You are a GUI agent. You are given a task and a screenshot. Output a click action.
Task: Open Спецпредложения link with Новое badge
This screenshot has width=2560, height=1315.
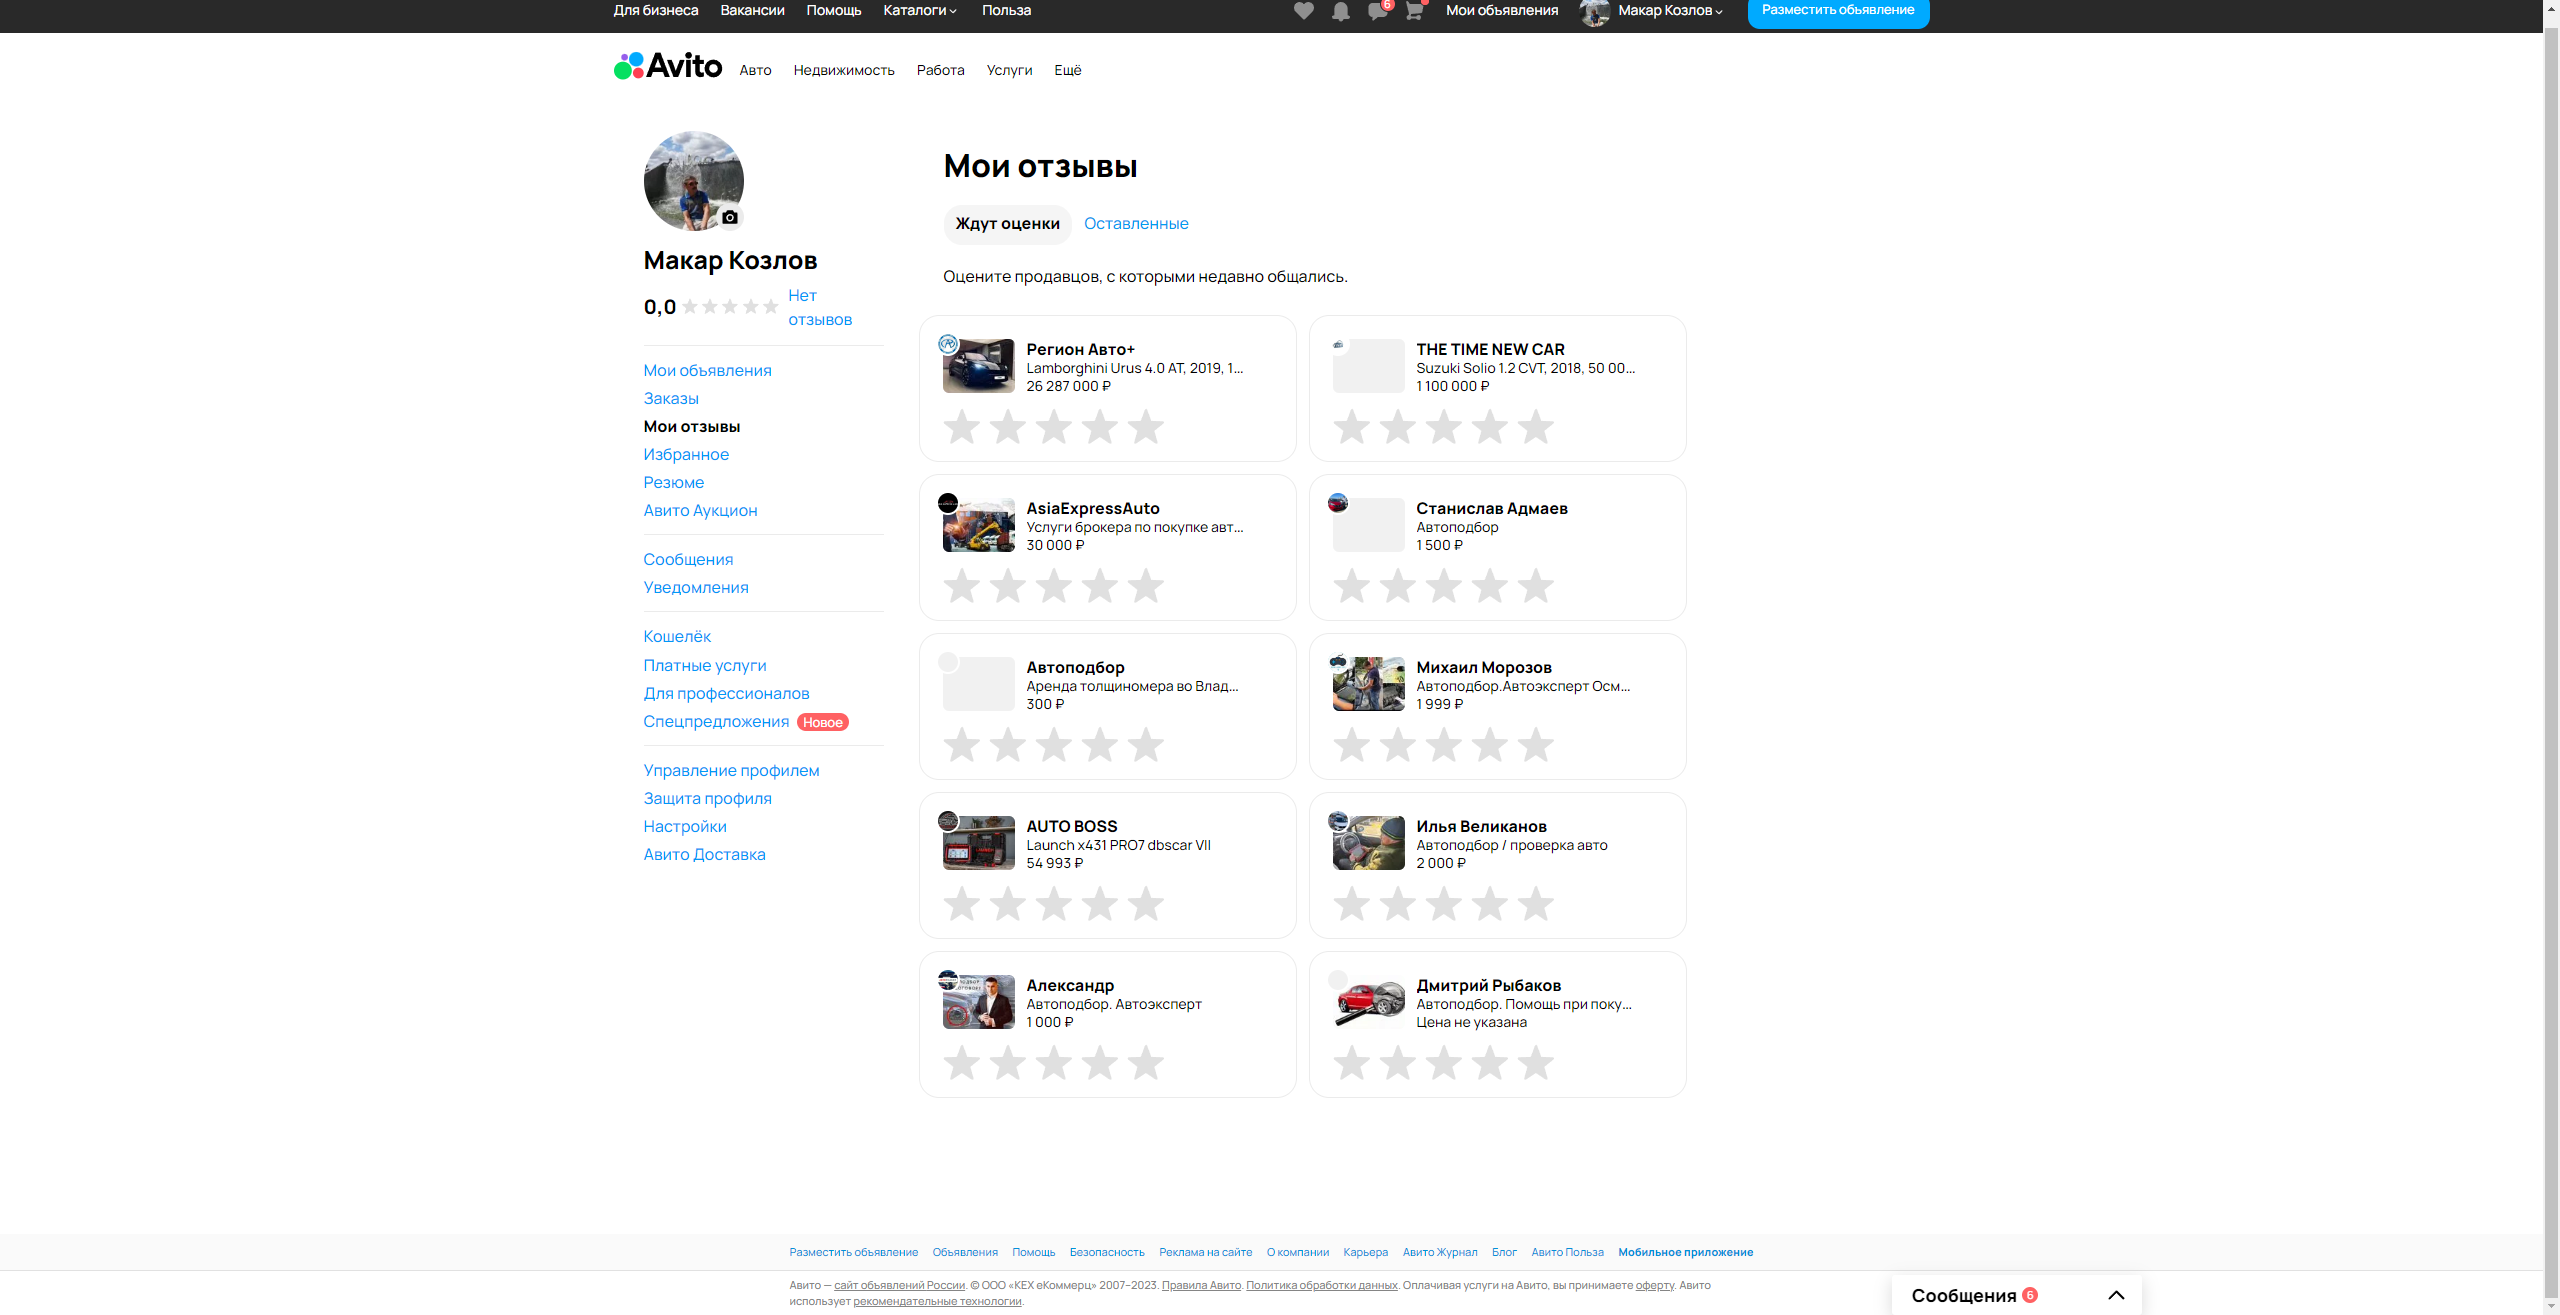coord(716,722)
